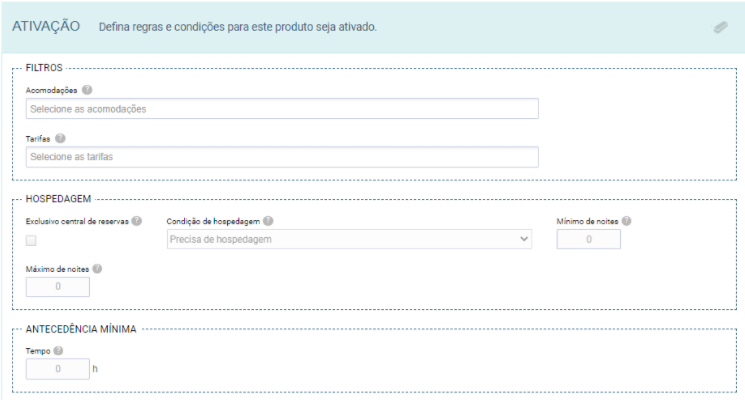Open help icon next to Acomodações
The image size is (745, 400).
point(87,90)
